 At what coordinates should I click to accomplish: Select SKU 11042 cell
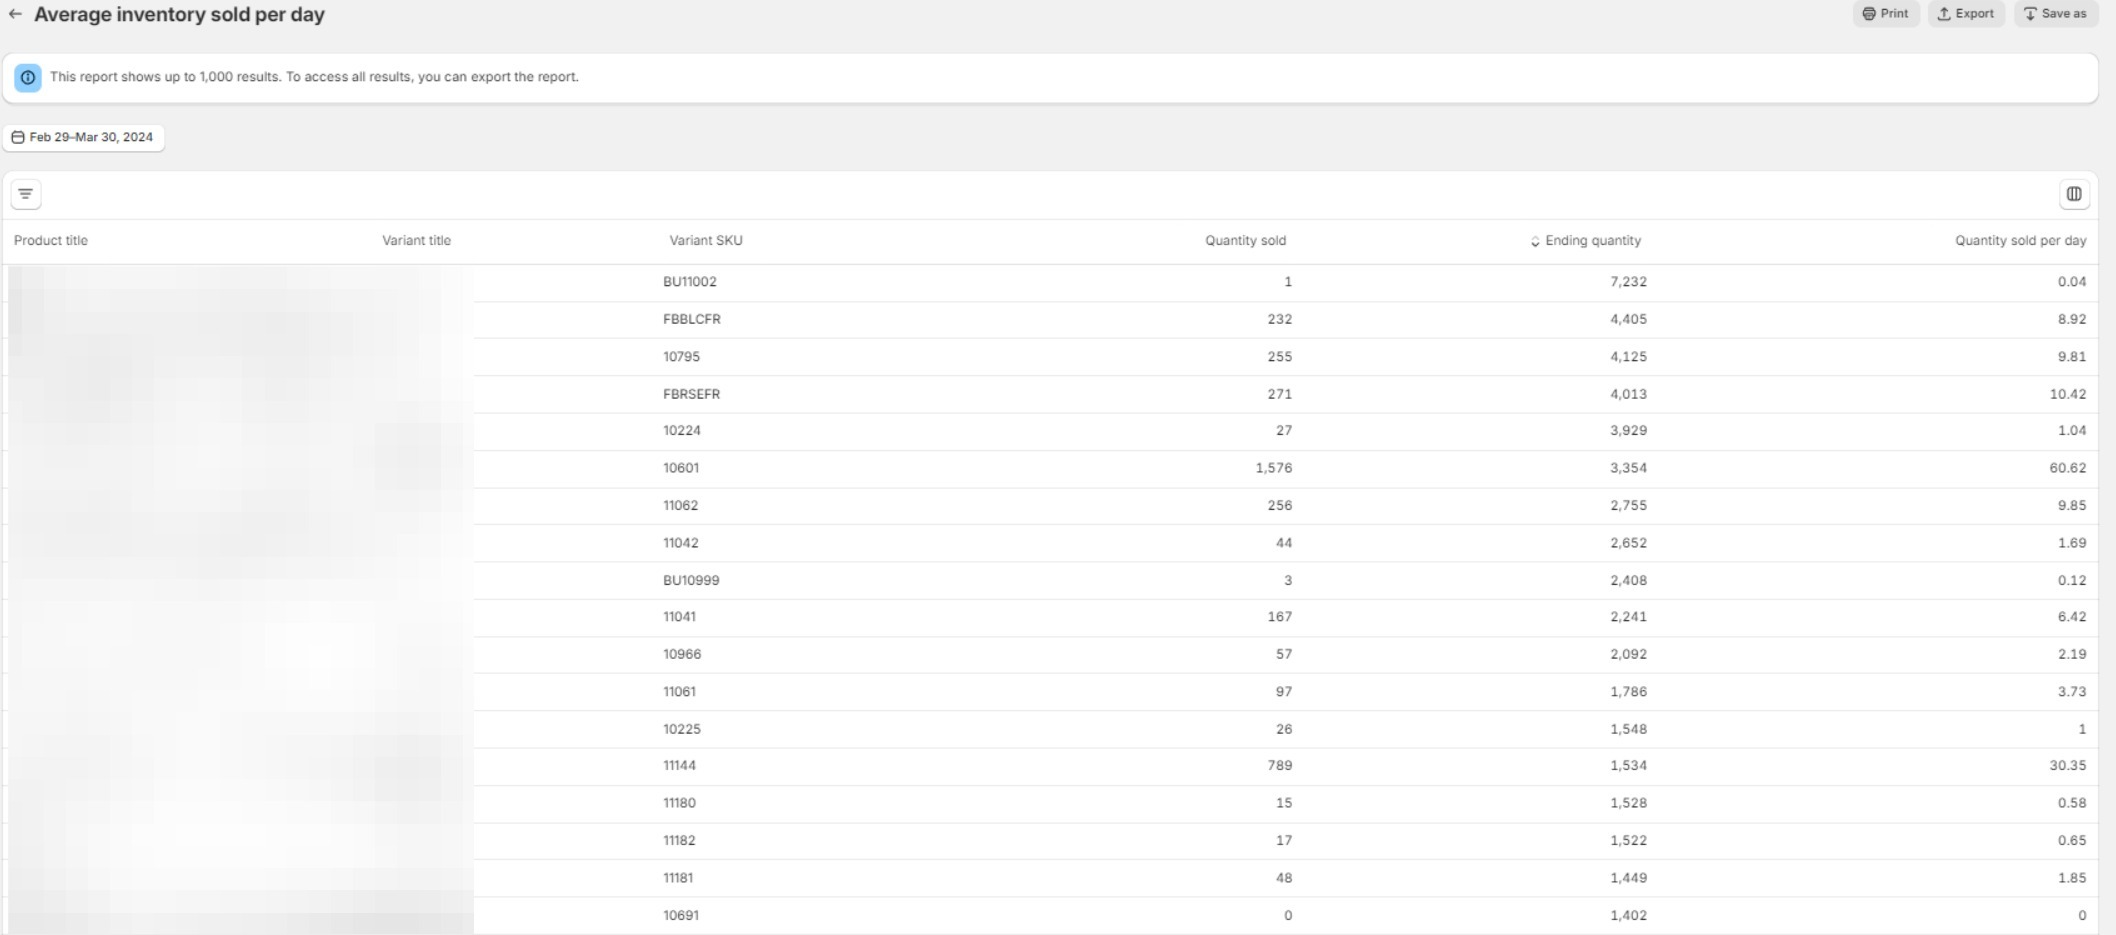tap(681, 543)
